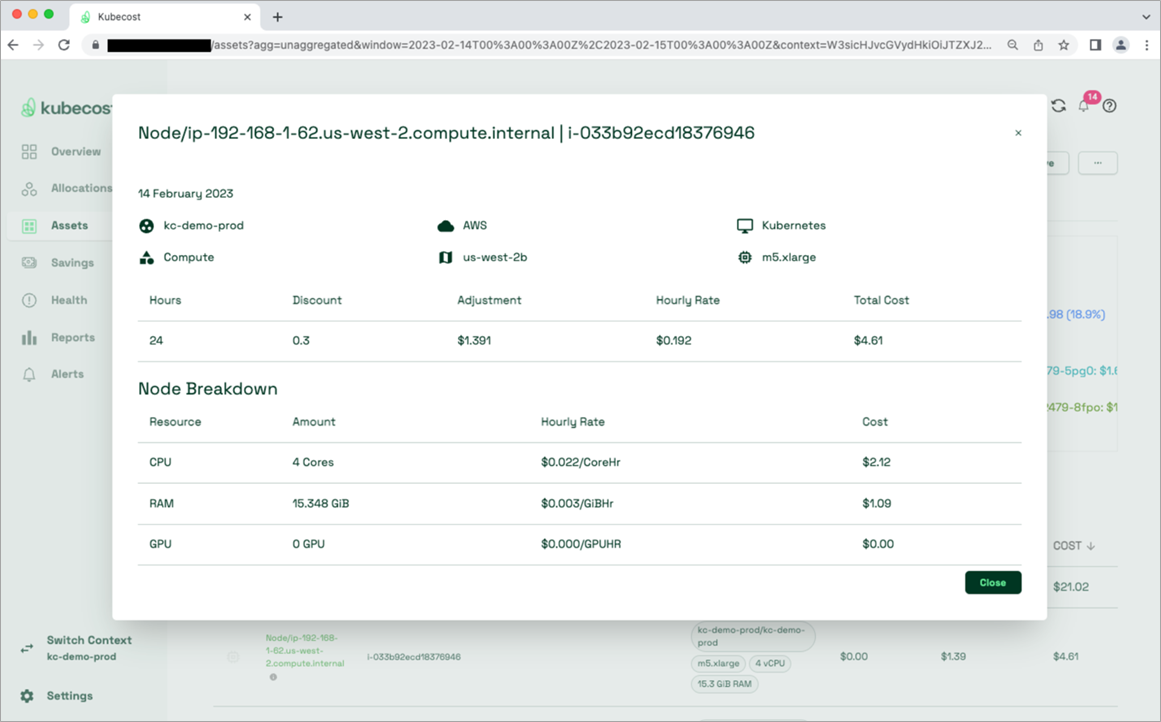Click the Adjustment value $1.391
Image resolution: width=1161 pixels, height=722 pixels.
coord(474,341)
